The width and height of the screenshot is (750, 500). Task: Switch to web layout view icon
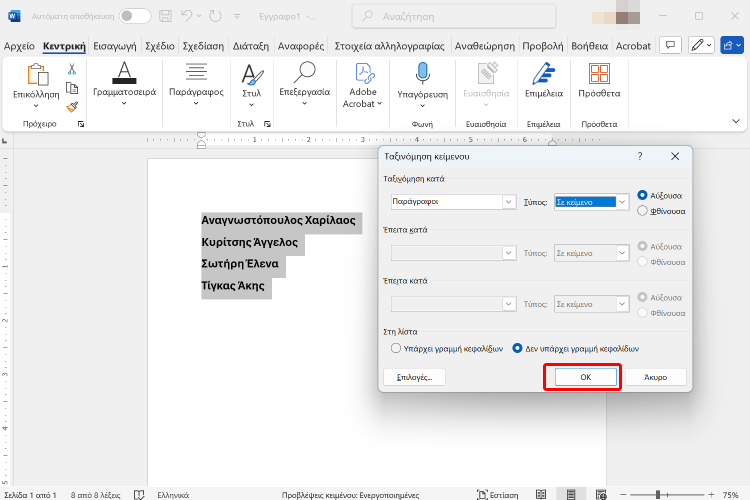601,494
